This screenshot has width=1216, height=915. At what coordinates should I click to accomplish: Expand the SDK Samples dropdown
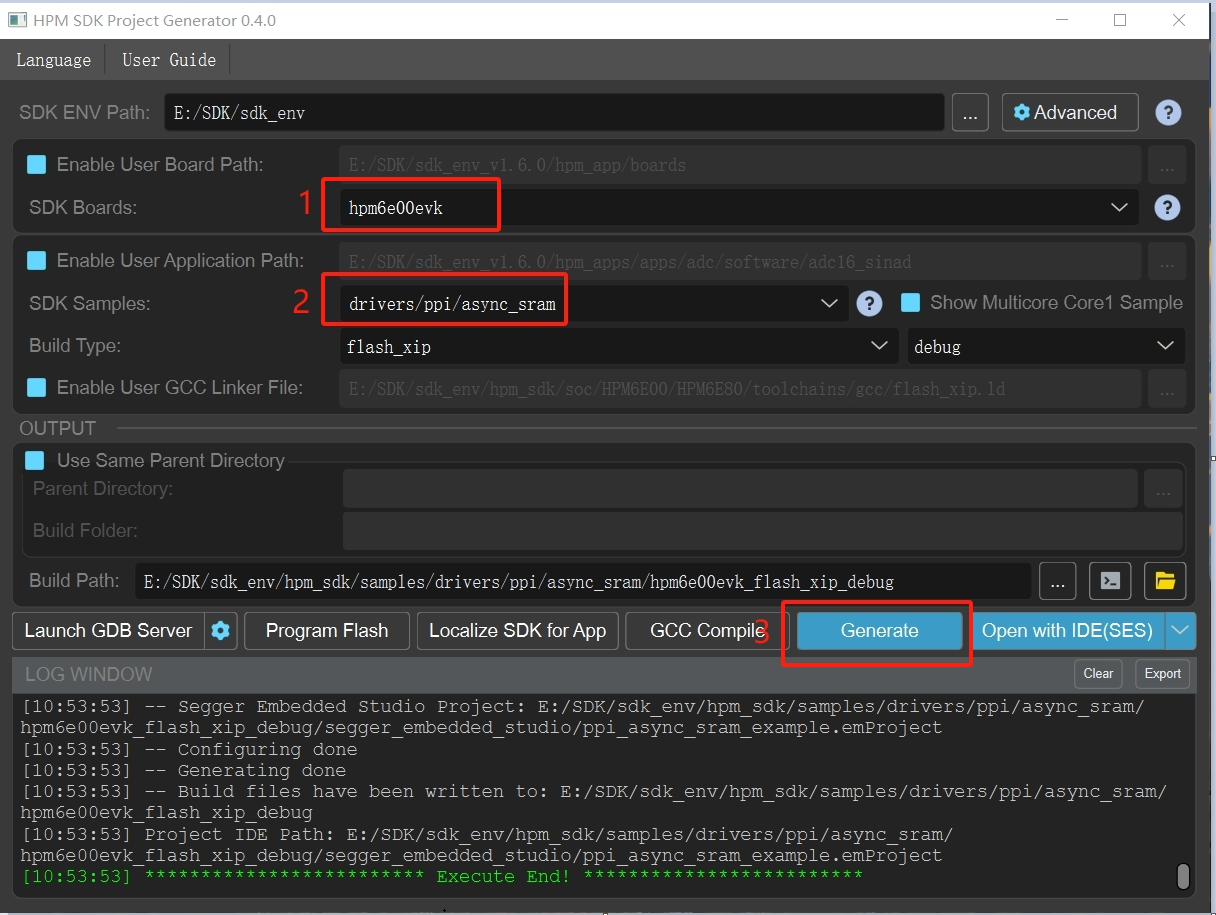pos(594,304)
